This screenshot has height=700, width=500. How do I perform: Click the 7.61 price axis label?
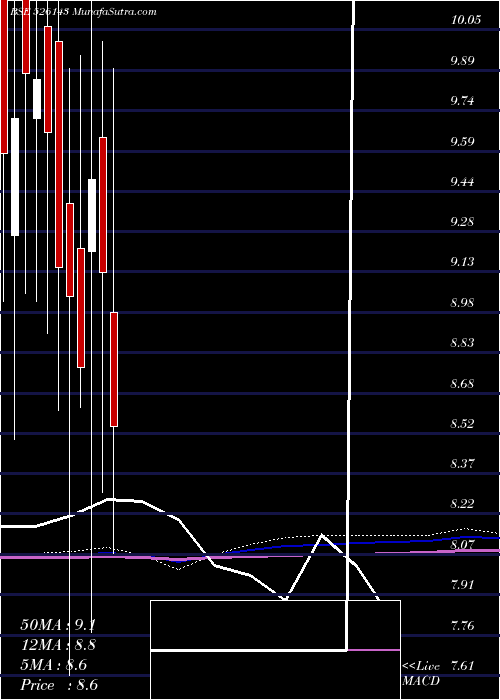click(x=462, y=667)
